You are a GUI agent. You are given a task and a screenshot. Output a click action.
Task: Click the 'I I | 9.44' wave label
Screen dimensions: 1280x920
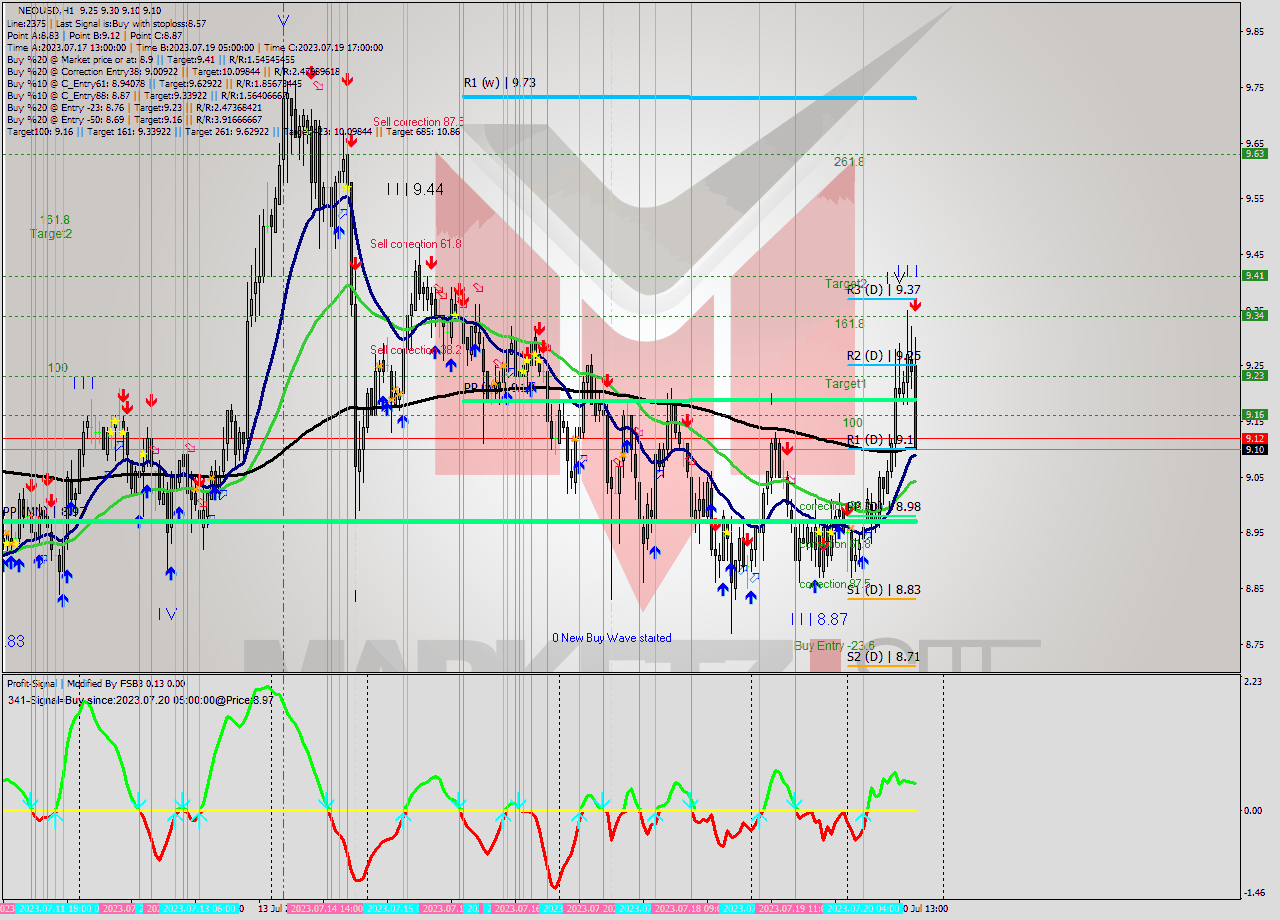[x=415, y=188]
